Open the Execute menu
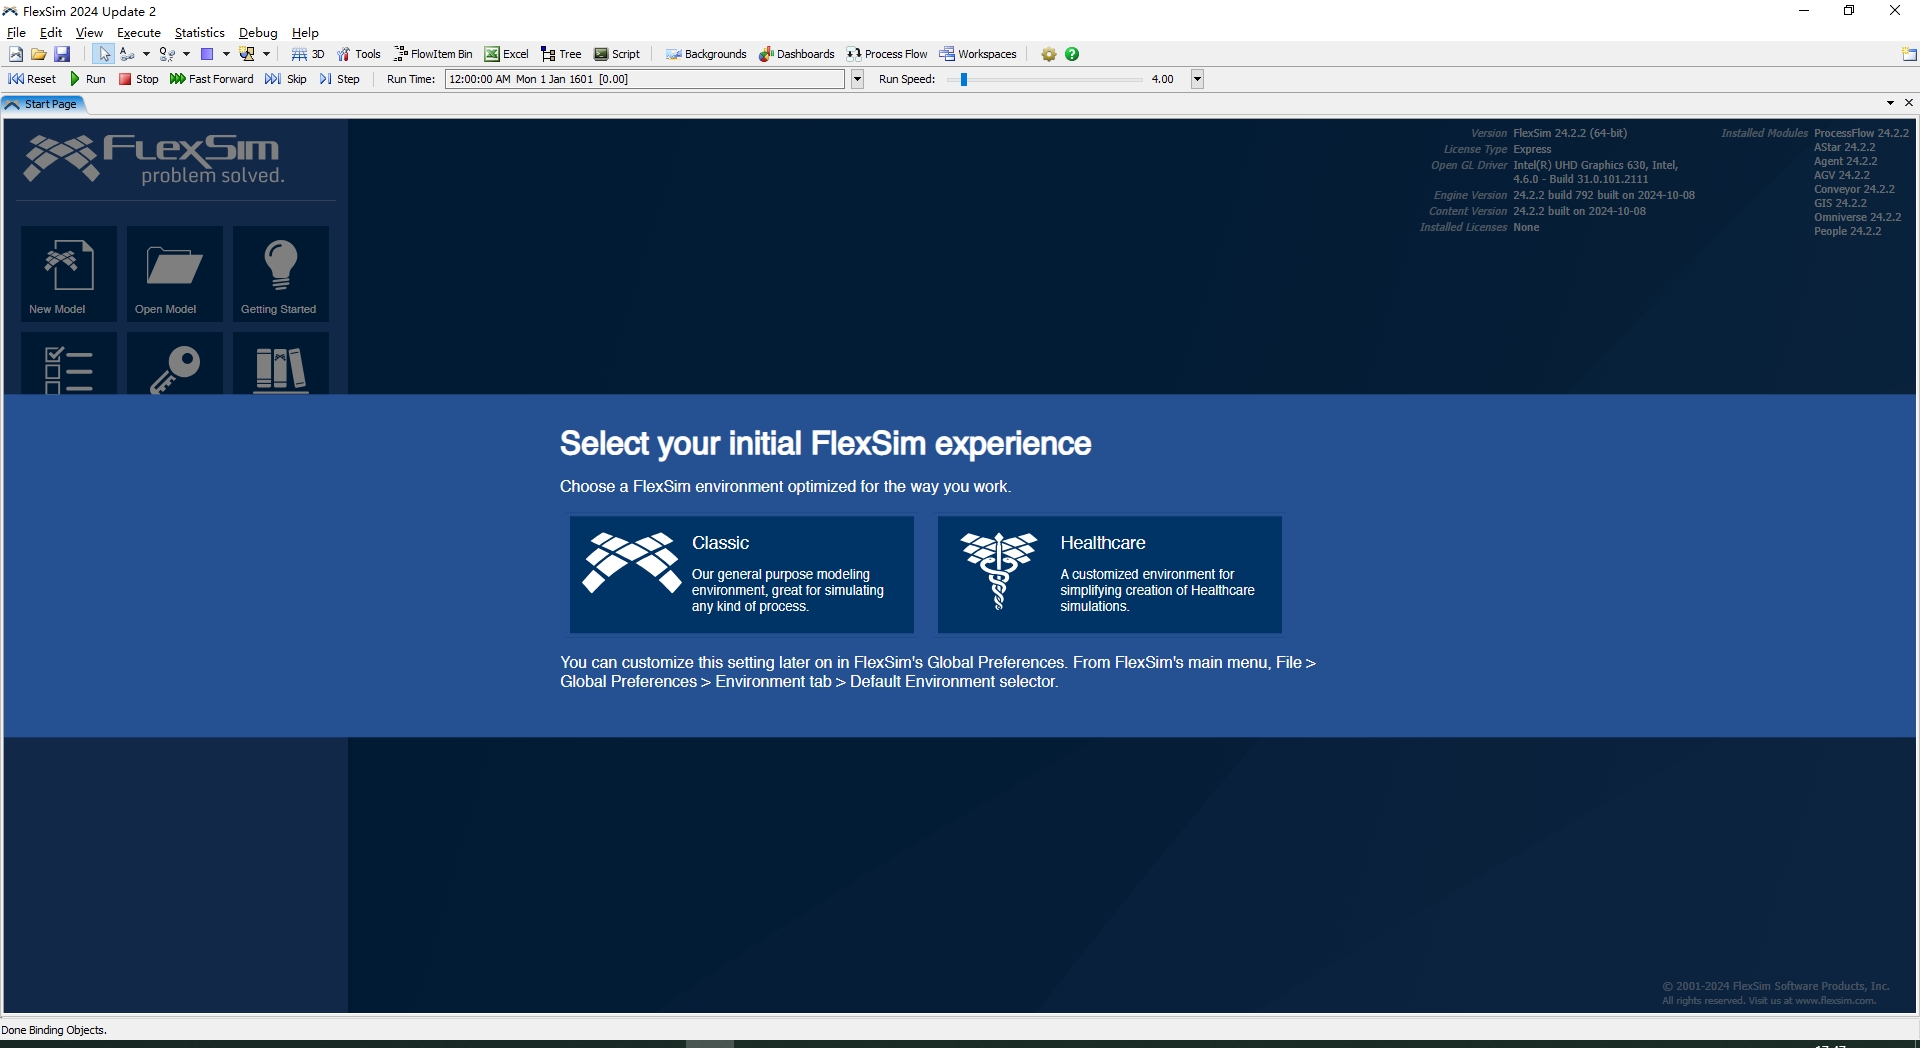The height and width of the screenshot is (1048, 1920). coord(138,33)
